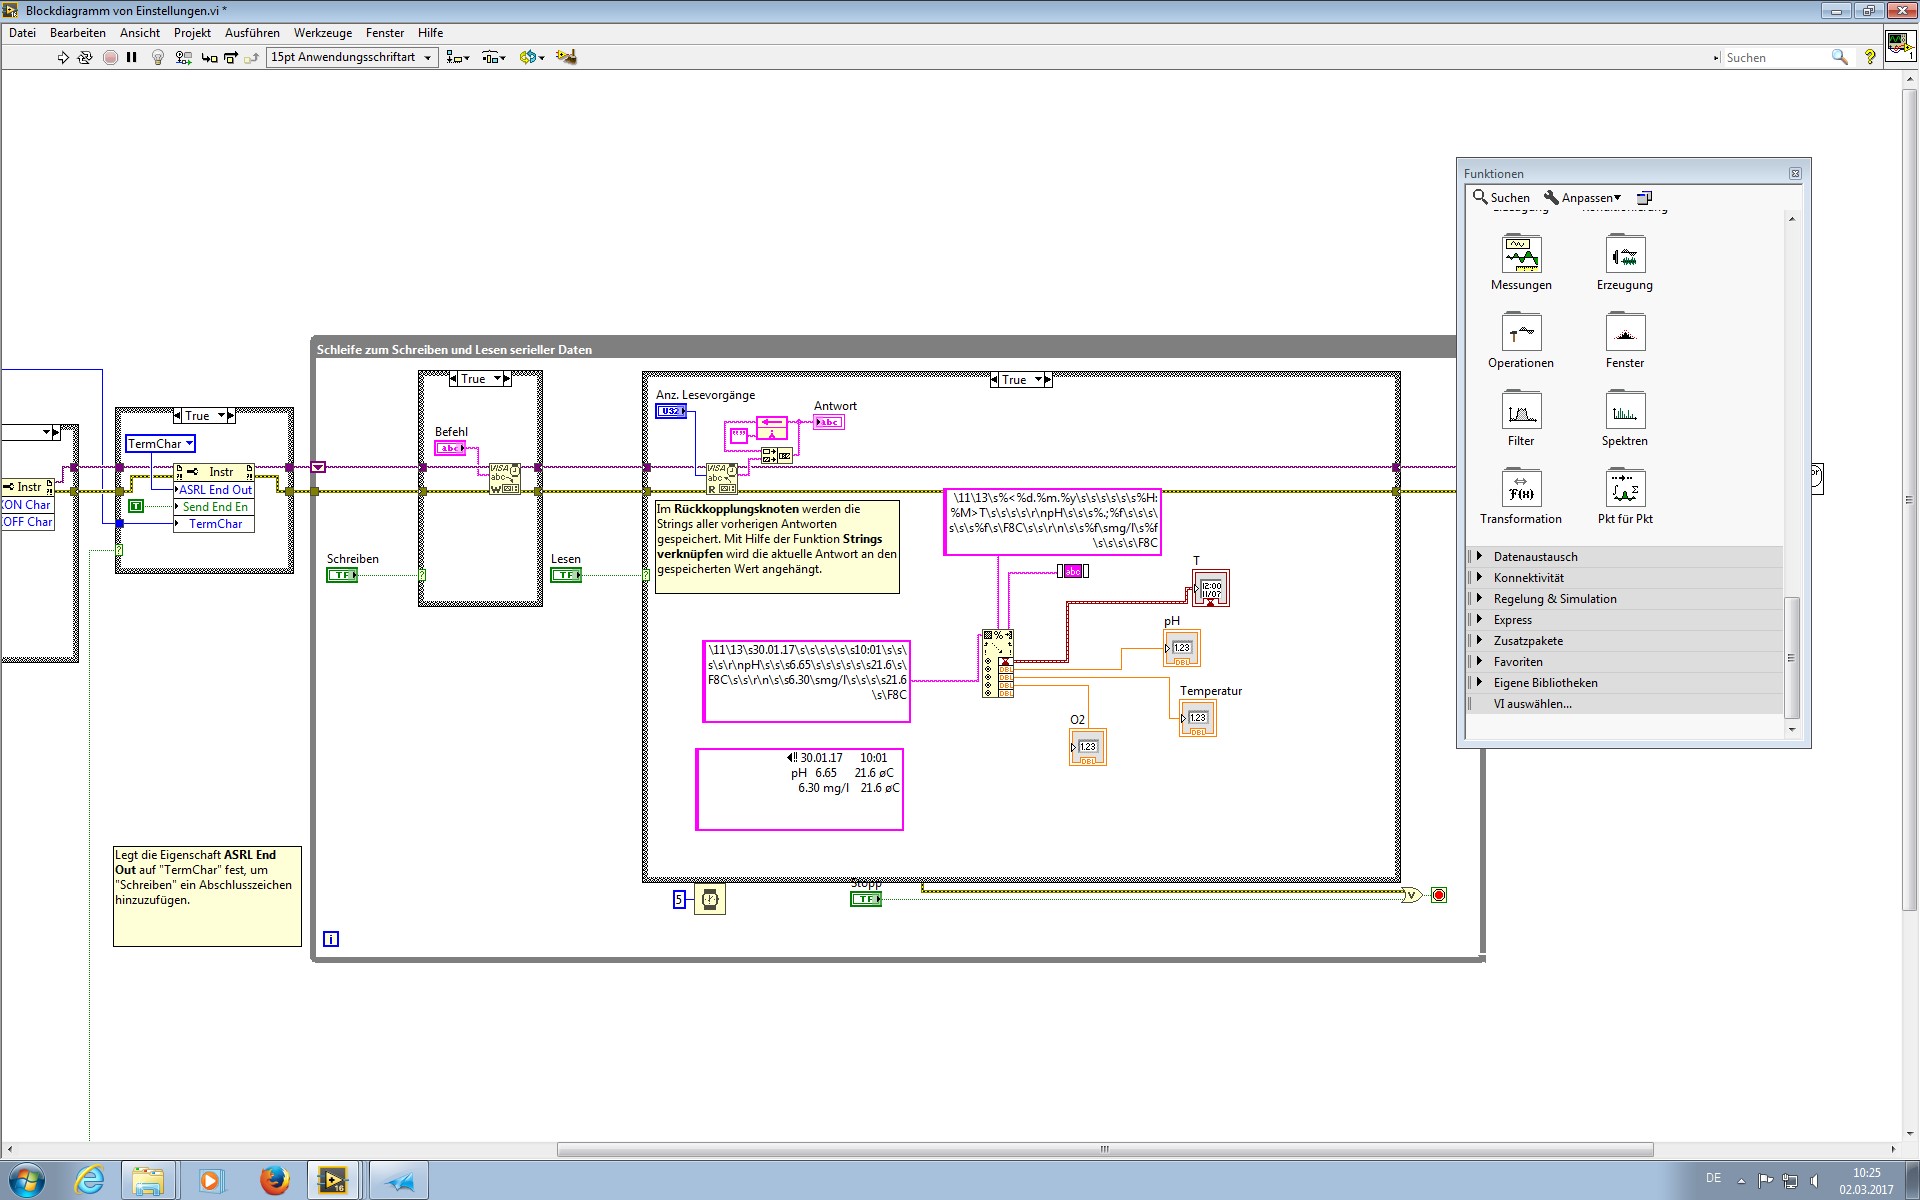Click VI auswählen... entry
This screenshot has width=1920, height=1200.
click(x=1532, y=704)
